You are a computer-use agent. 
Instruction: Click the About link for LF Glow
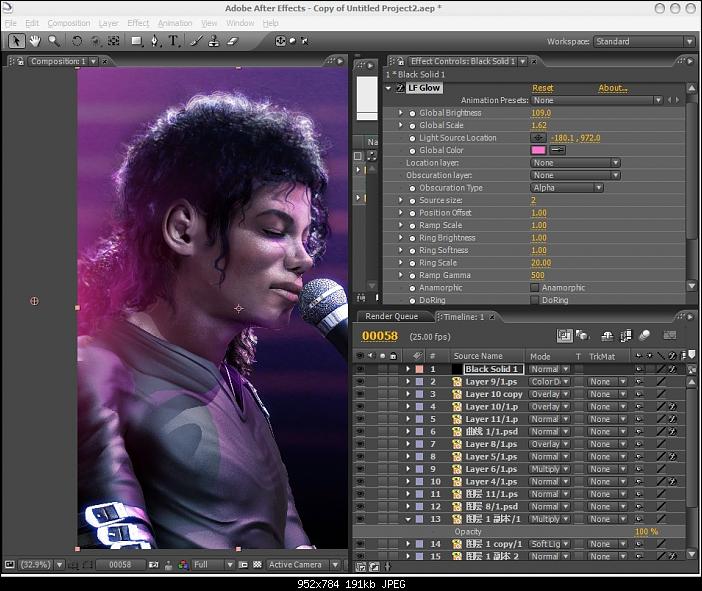(x=613, y=88)
